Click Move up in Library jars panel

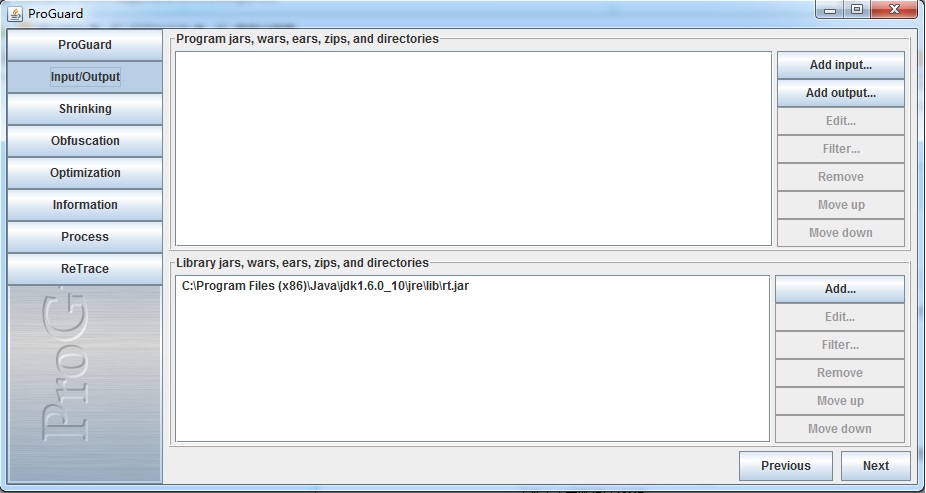pos(840,401)
